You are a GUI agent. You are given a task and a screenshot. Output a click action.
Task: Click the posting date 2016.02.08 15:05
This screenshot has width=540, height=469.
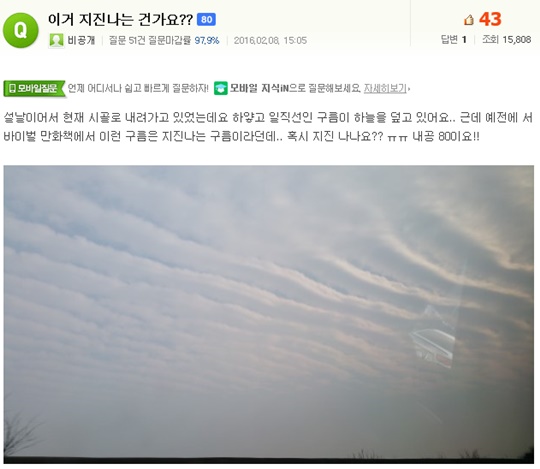(270, 41)
